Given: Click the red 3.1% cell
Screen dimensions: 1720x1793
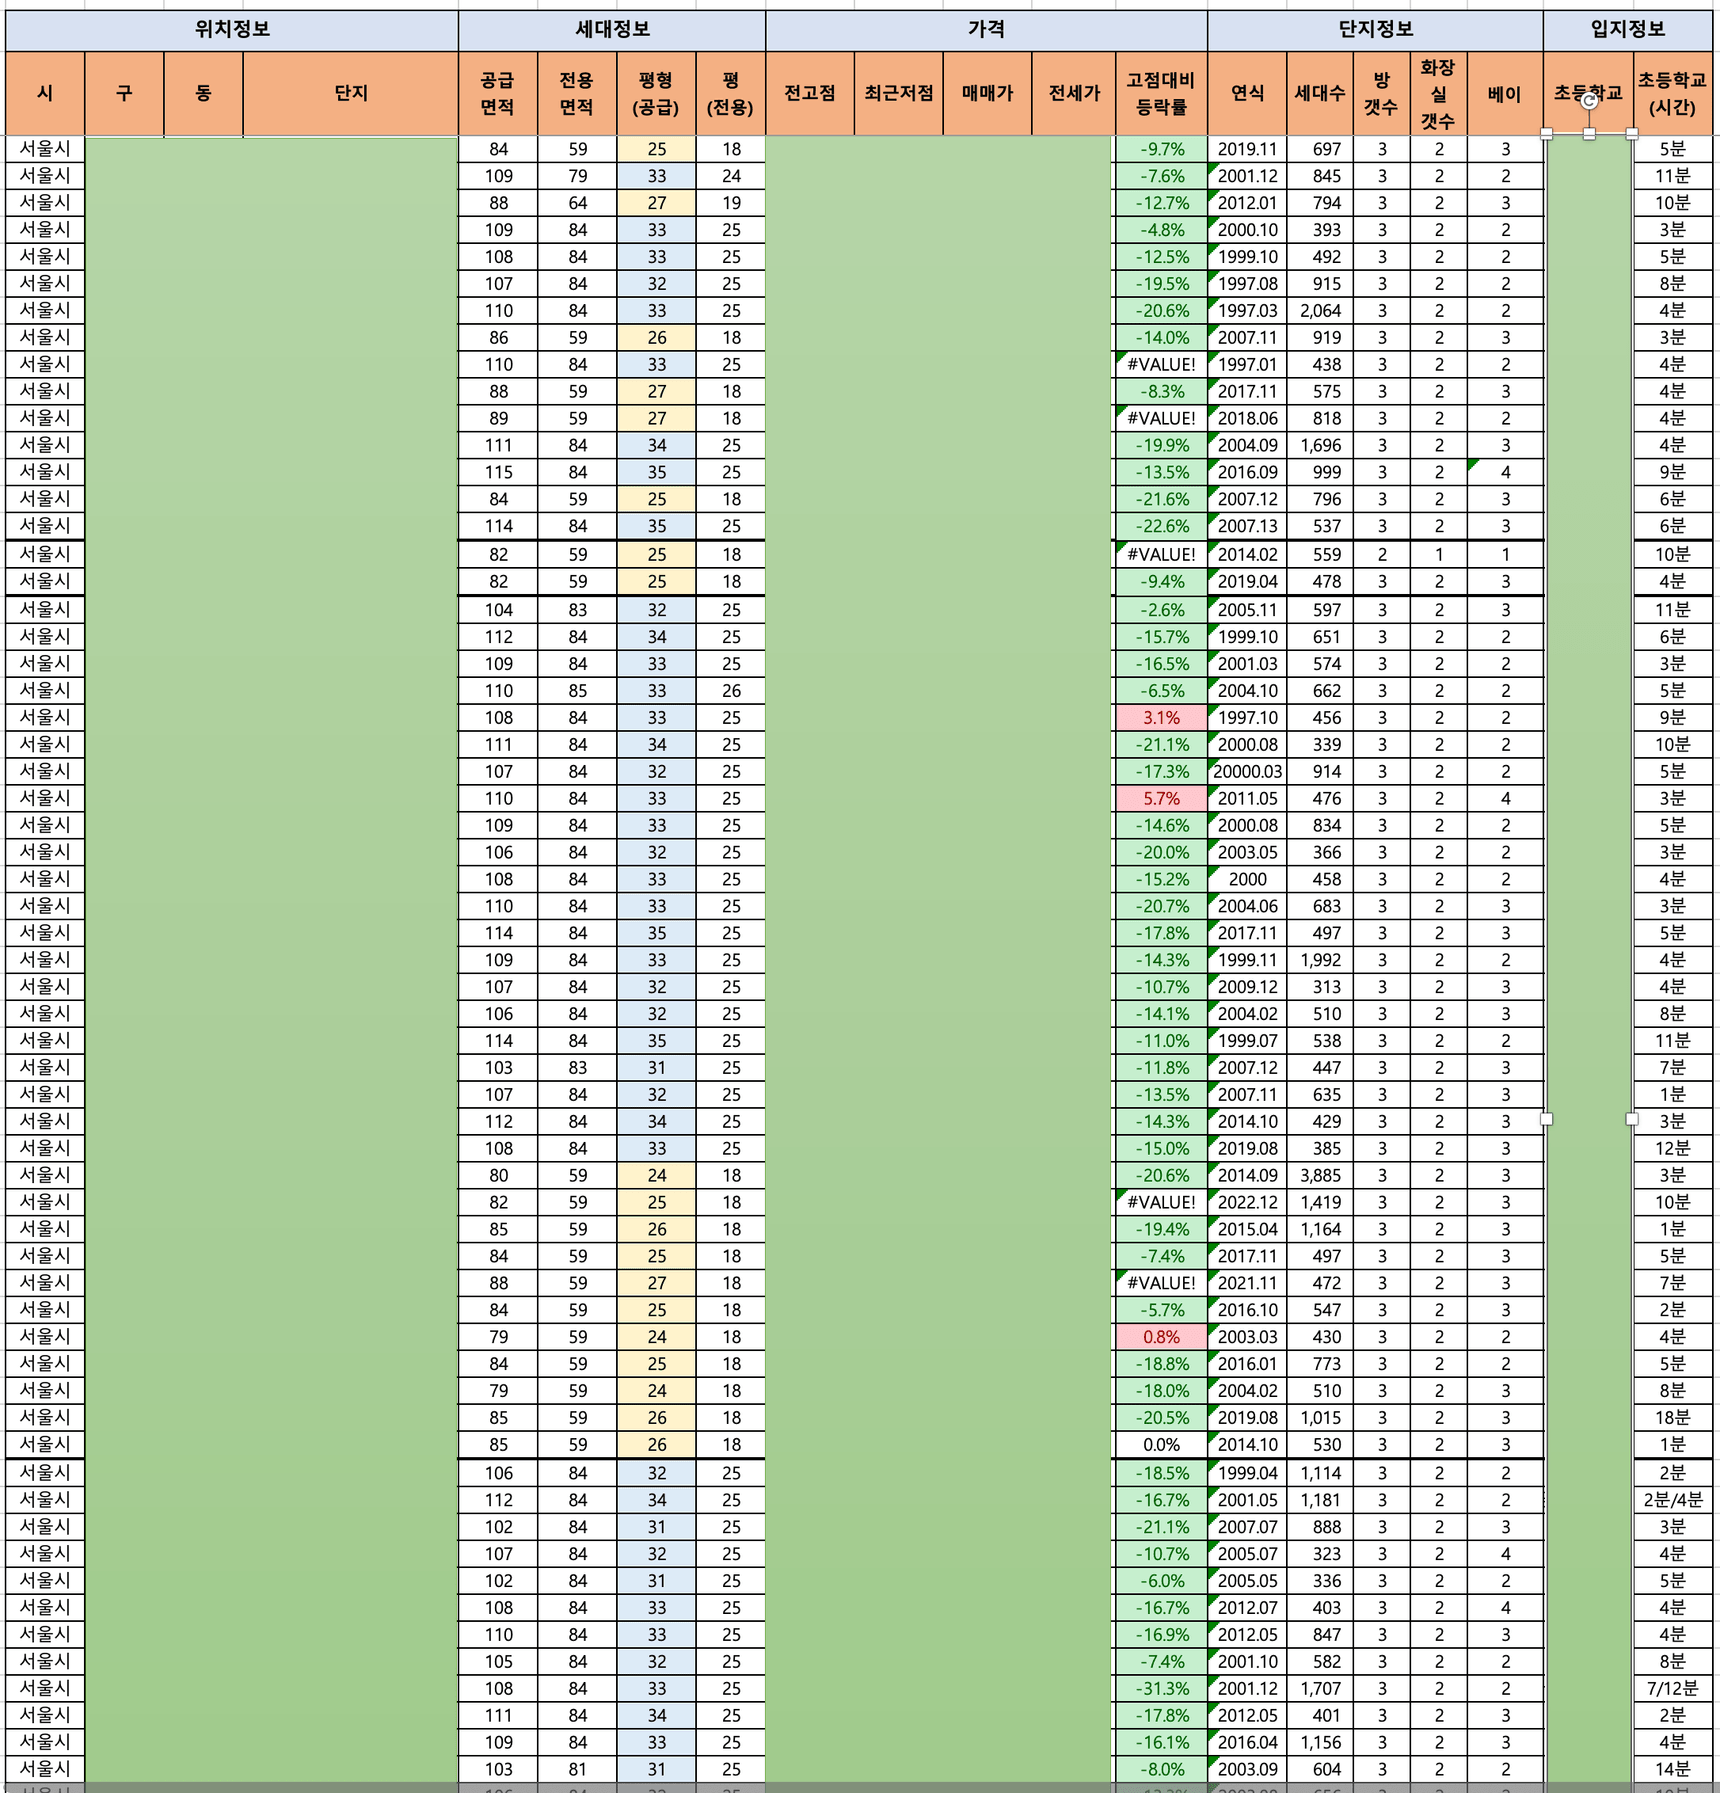Looking at the screenshot, I should pyautogui.click(x=1162, y=718).
